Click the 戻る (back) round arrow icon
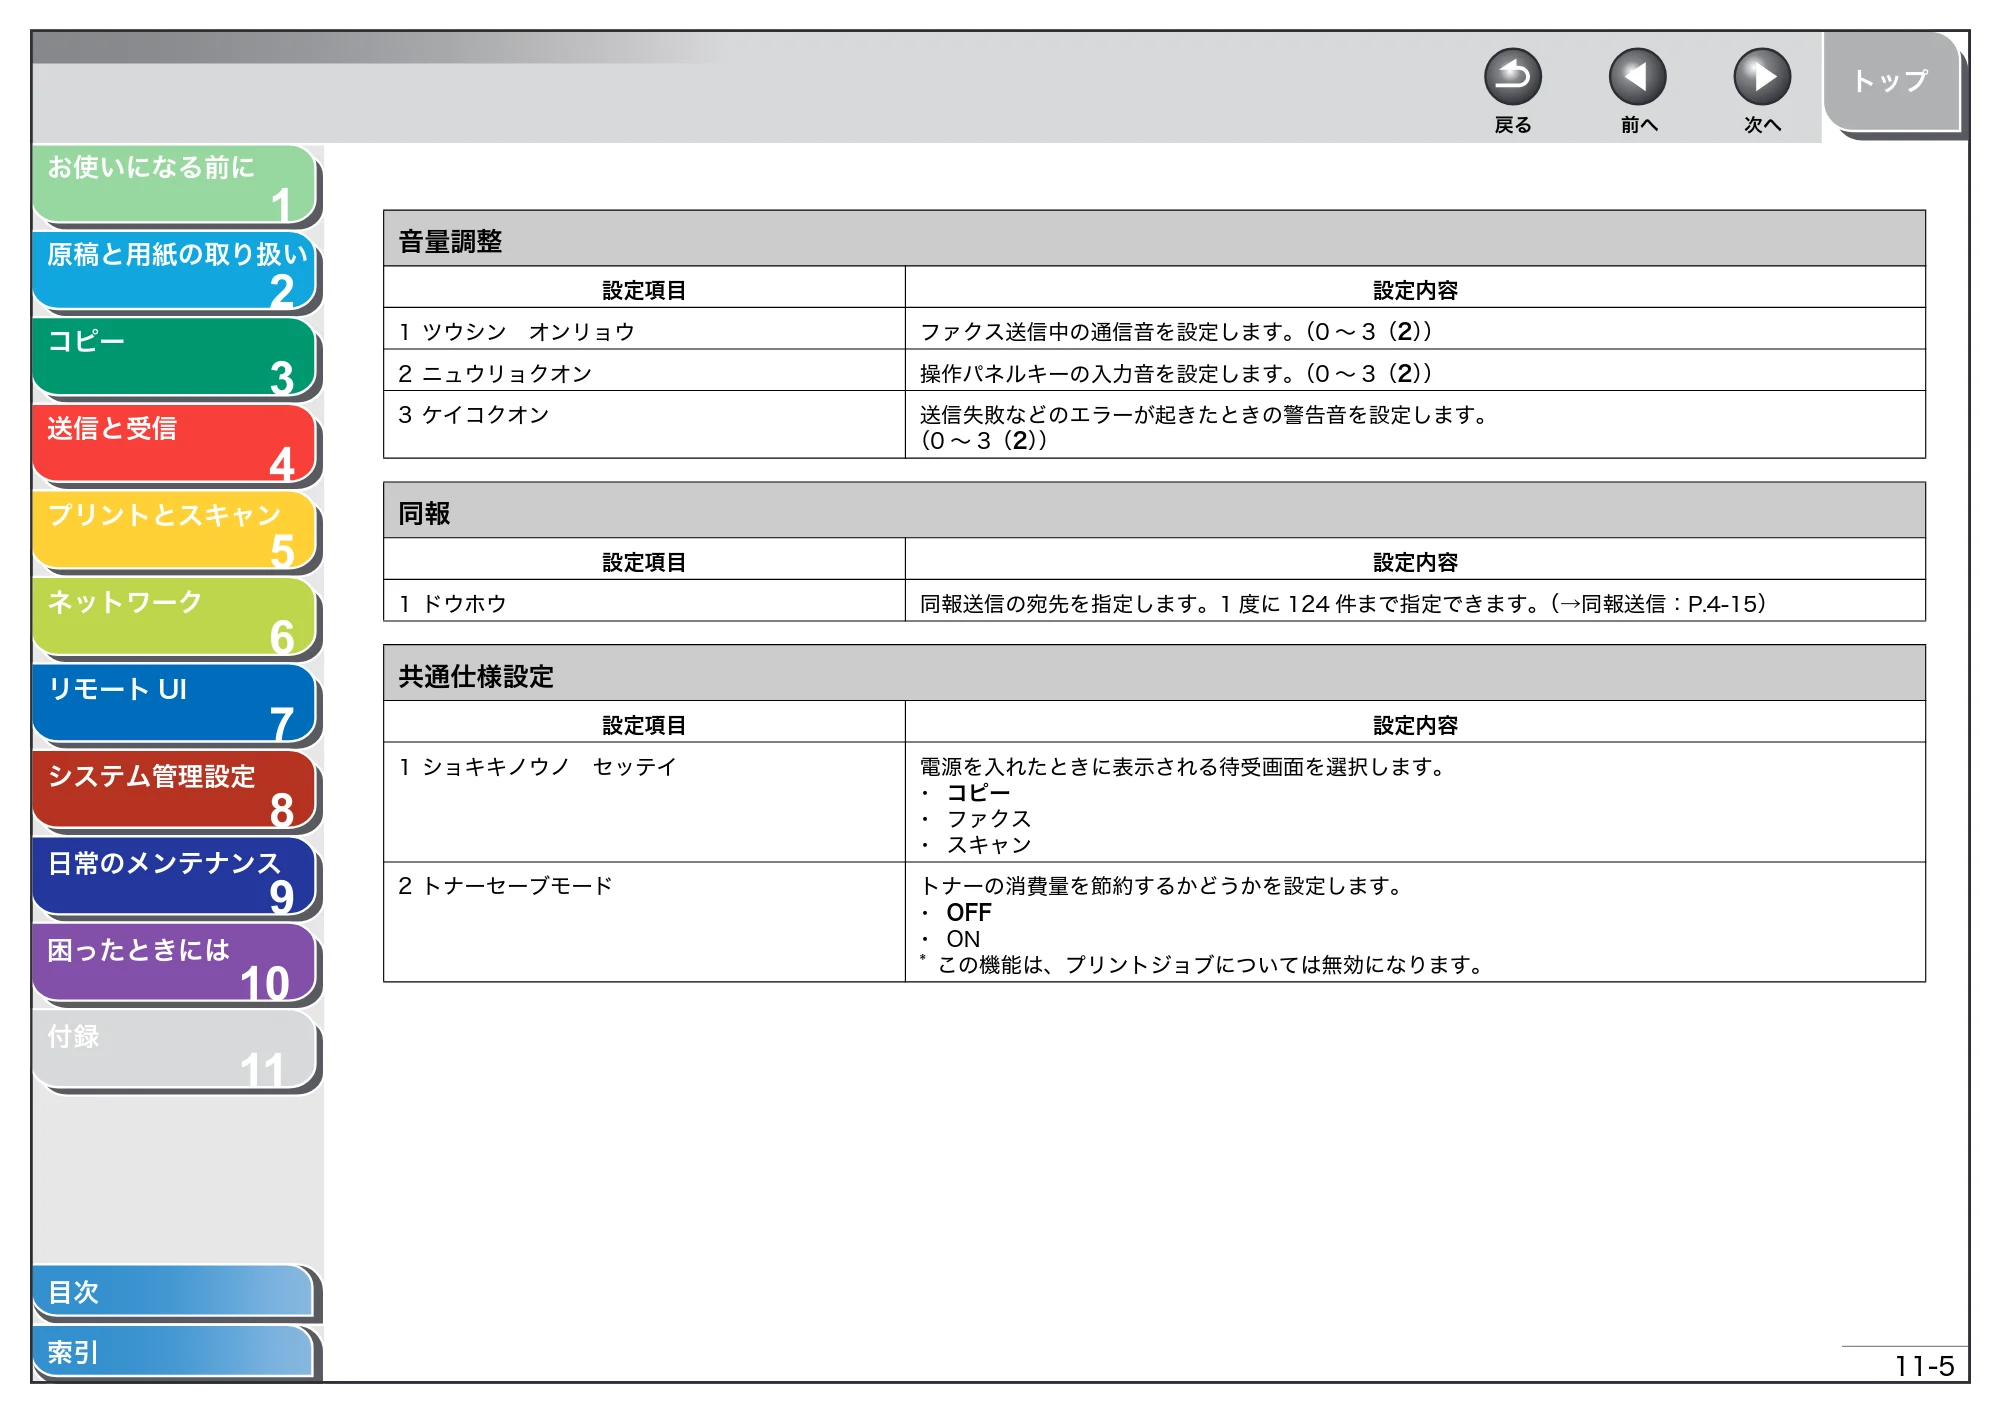Screen dimensions: 2000x1414 click(1512, 77)
